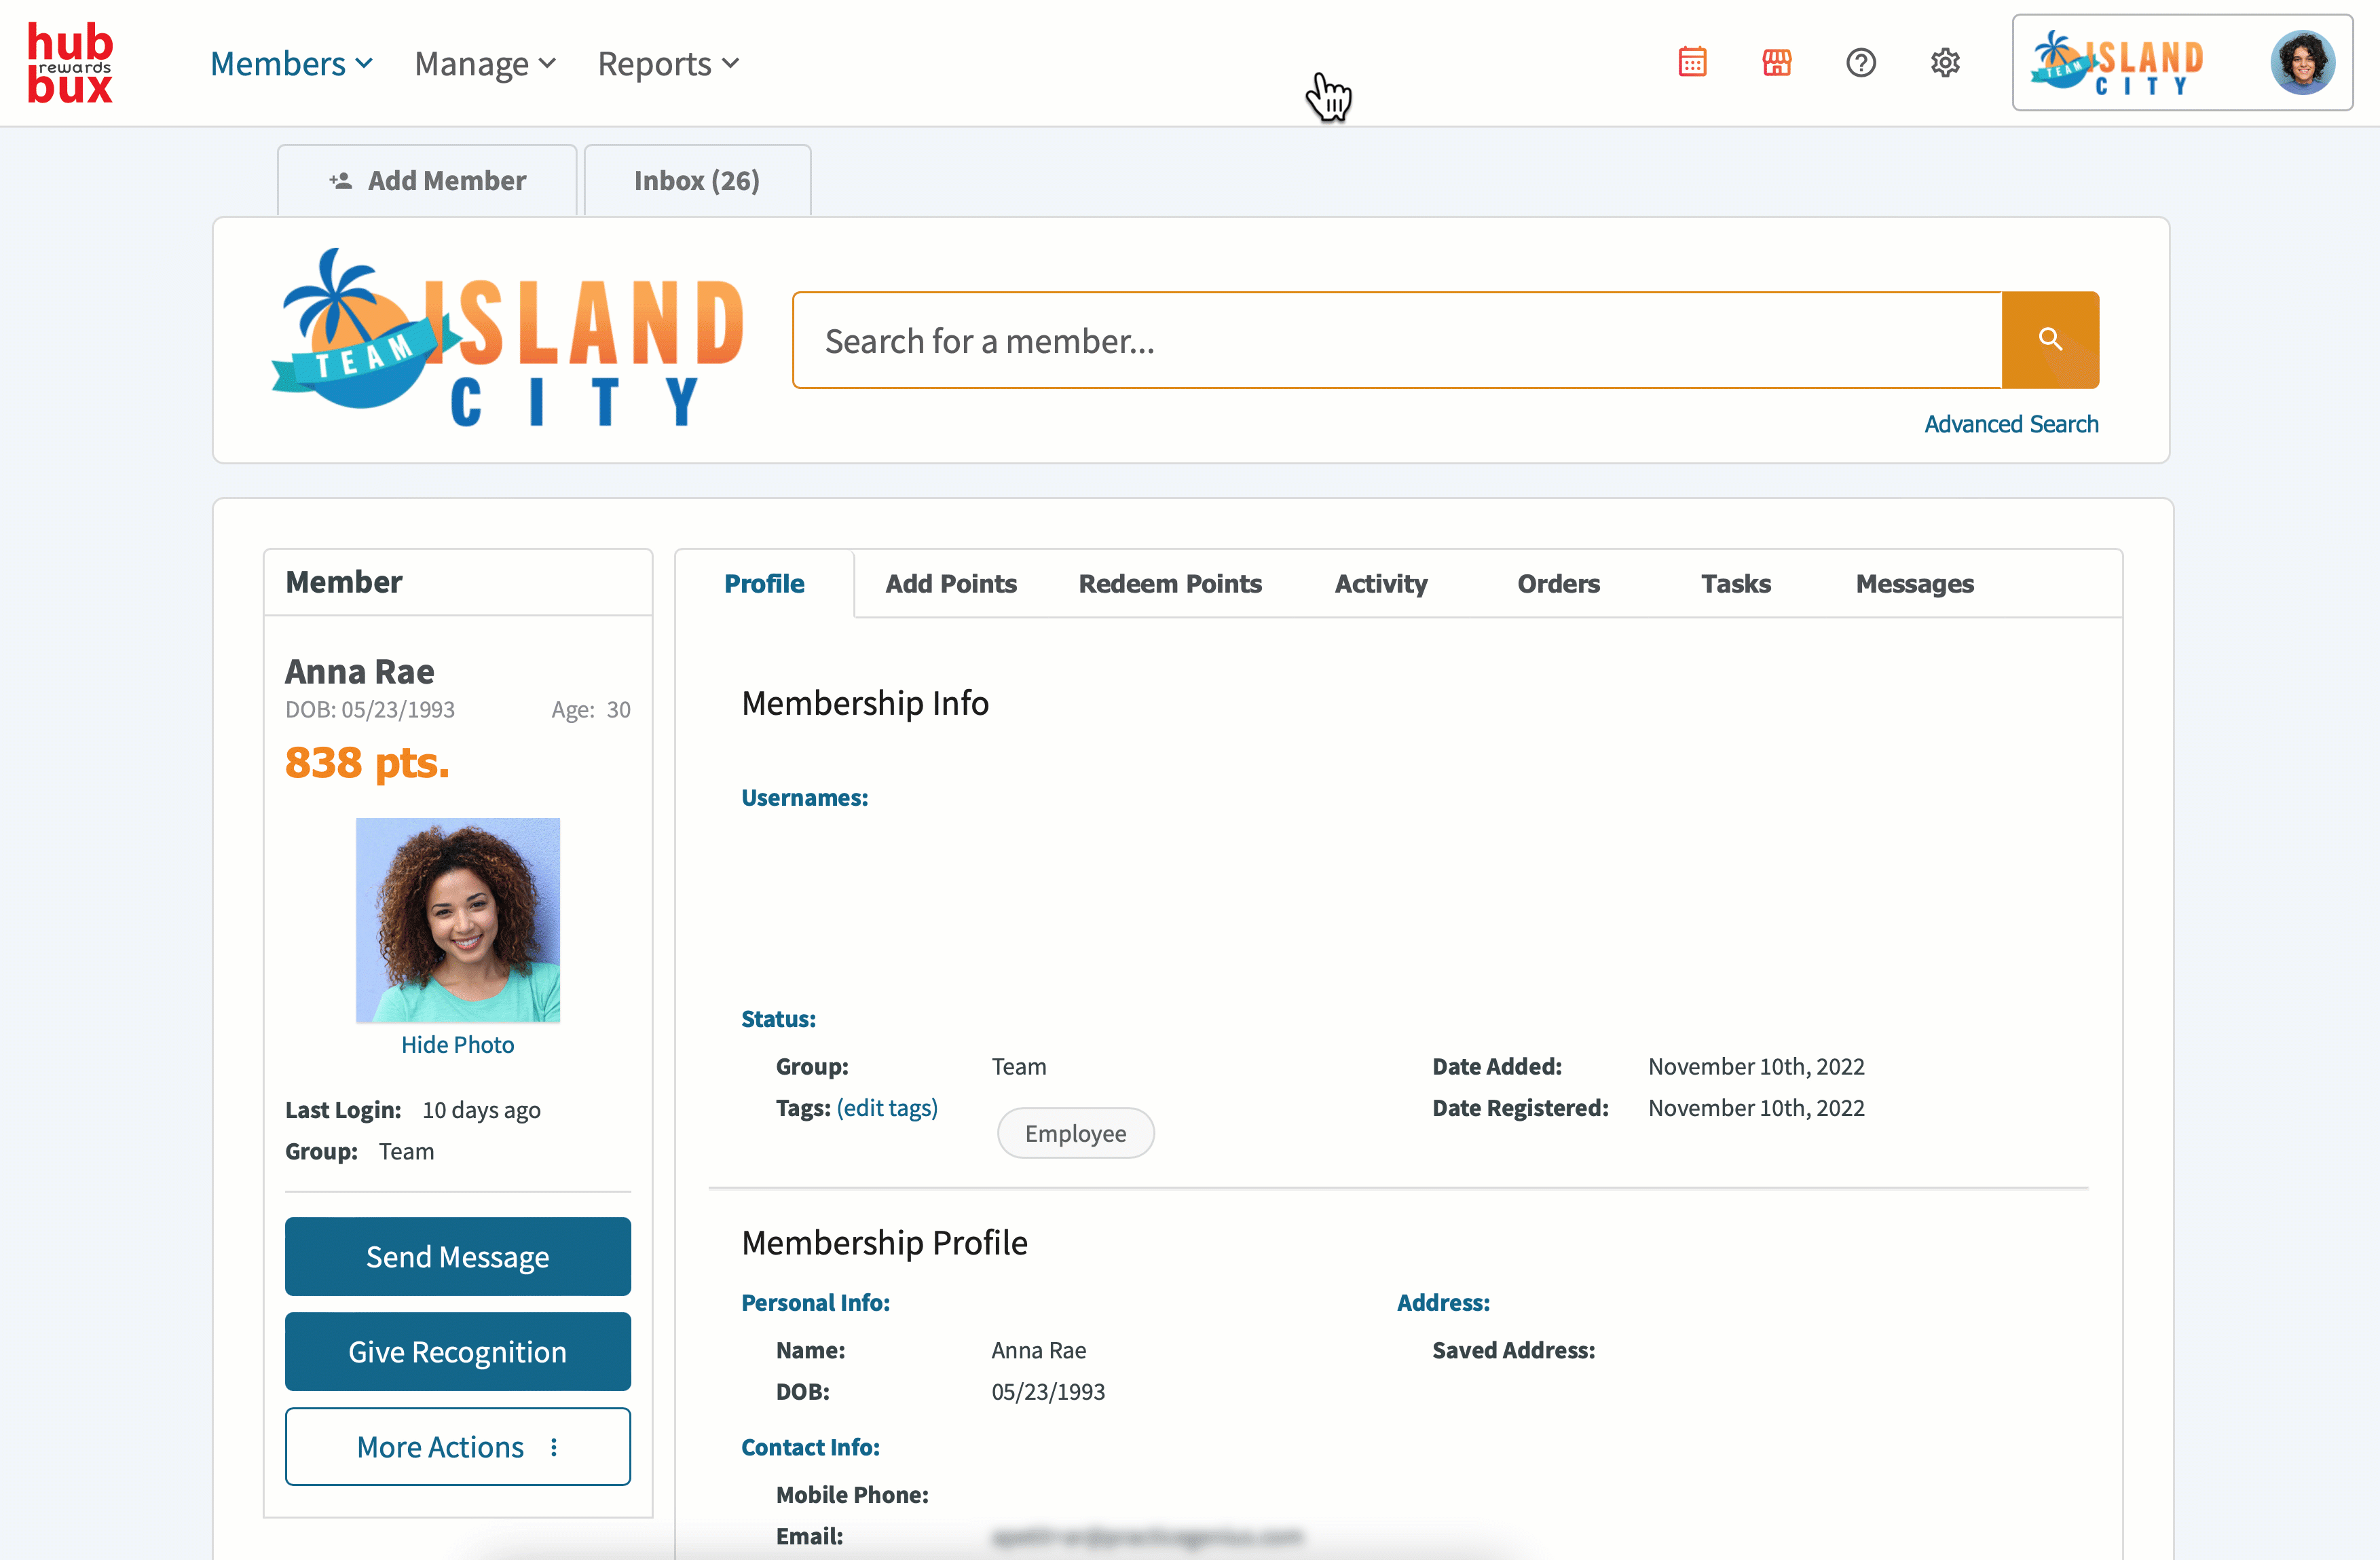2380x1560 pixels.
Task: Switch to the Redeem Points tab
Action: [1169, 584]
